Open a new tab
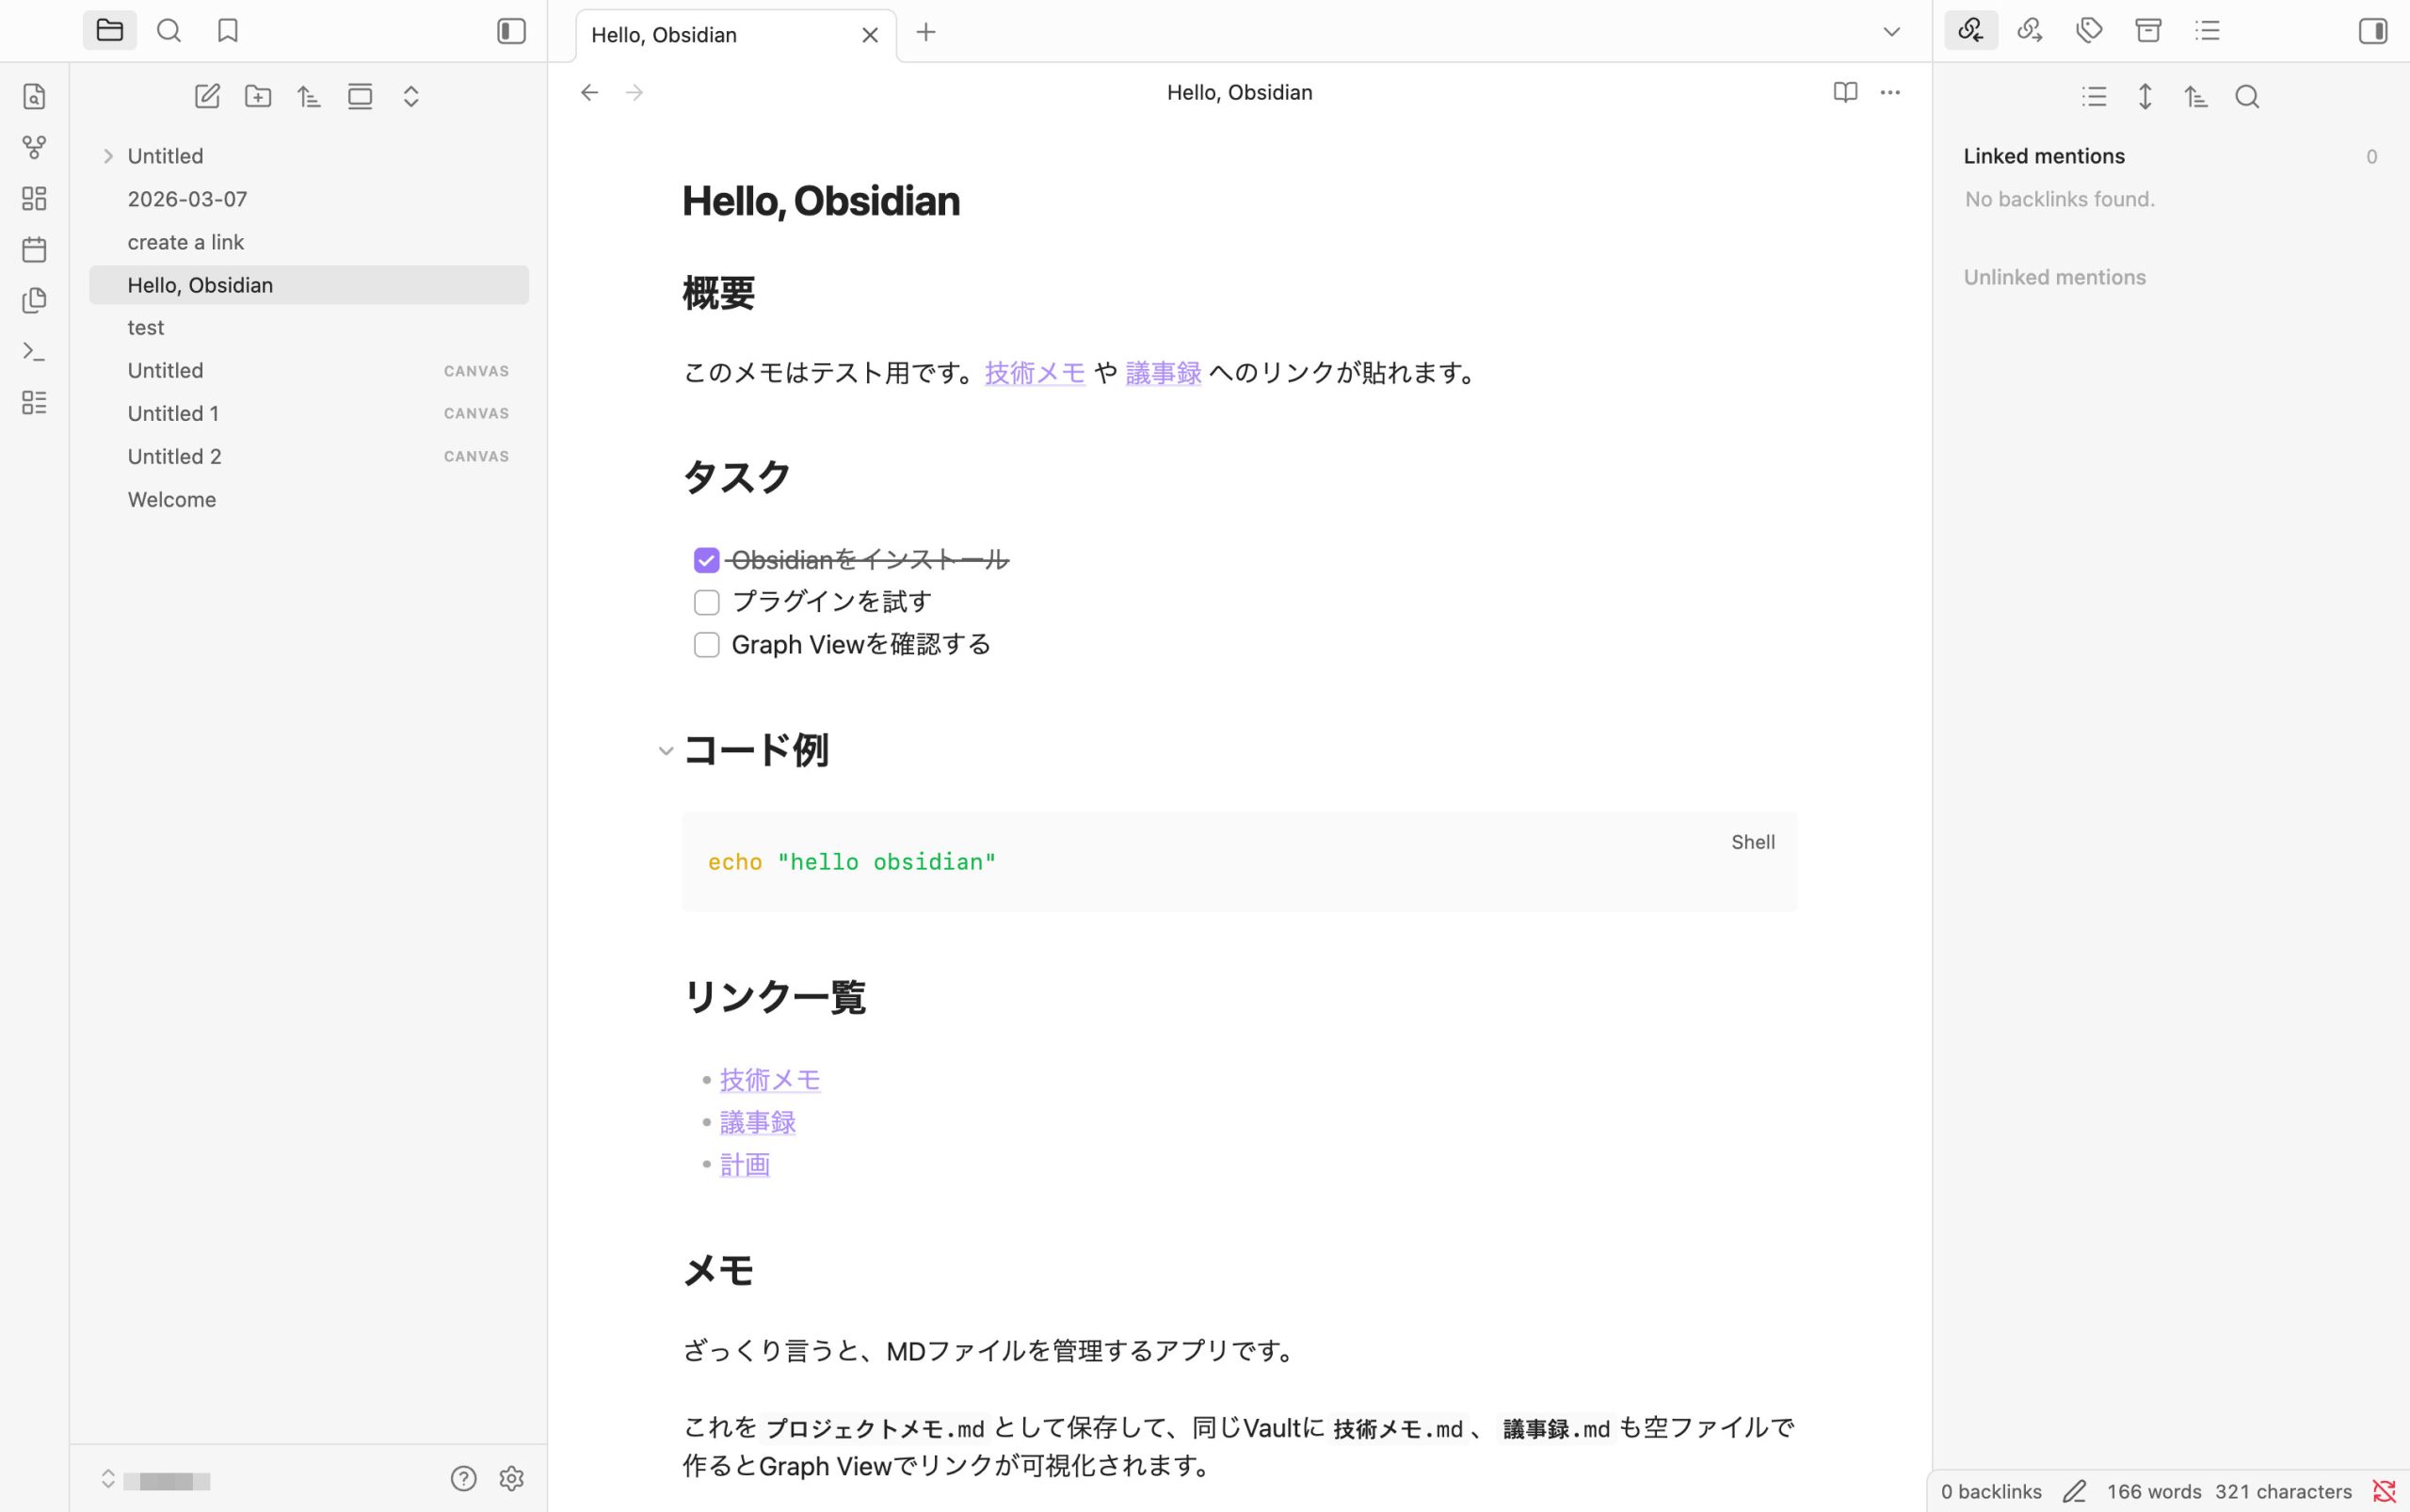Viewport: 2410px width, 1512px height. (x=926, y=33)
